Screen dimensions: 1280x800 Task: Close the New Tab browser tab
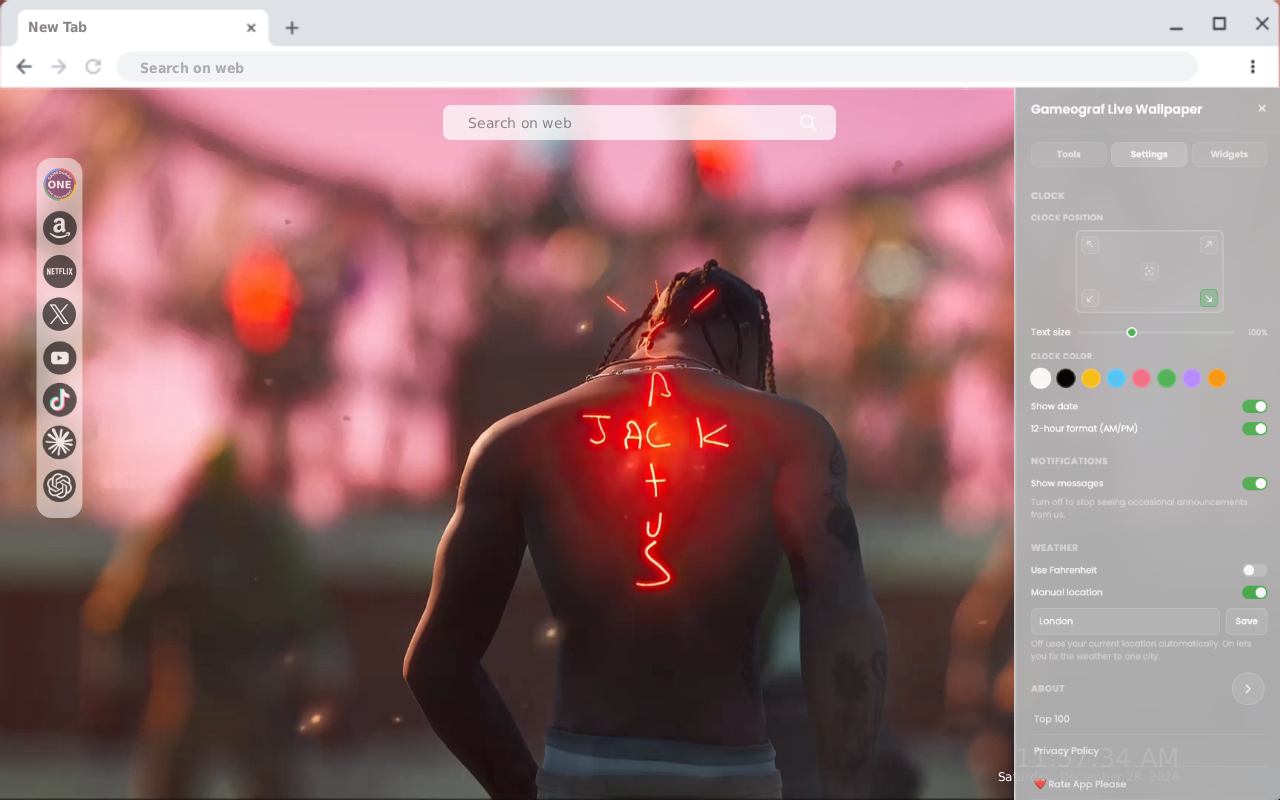pyautogui.click(x=251, y=28)
